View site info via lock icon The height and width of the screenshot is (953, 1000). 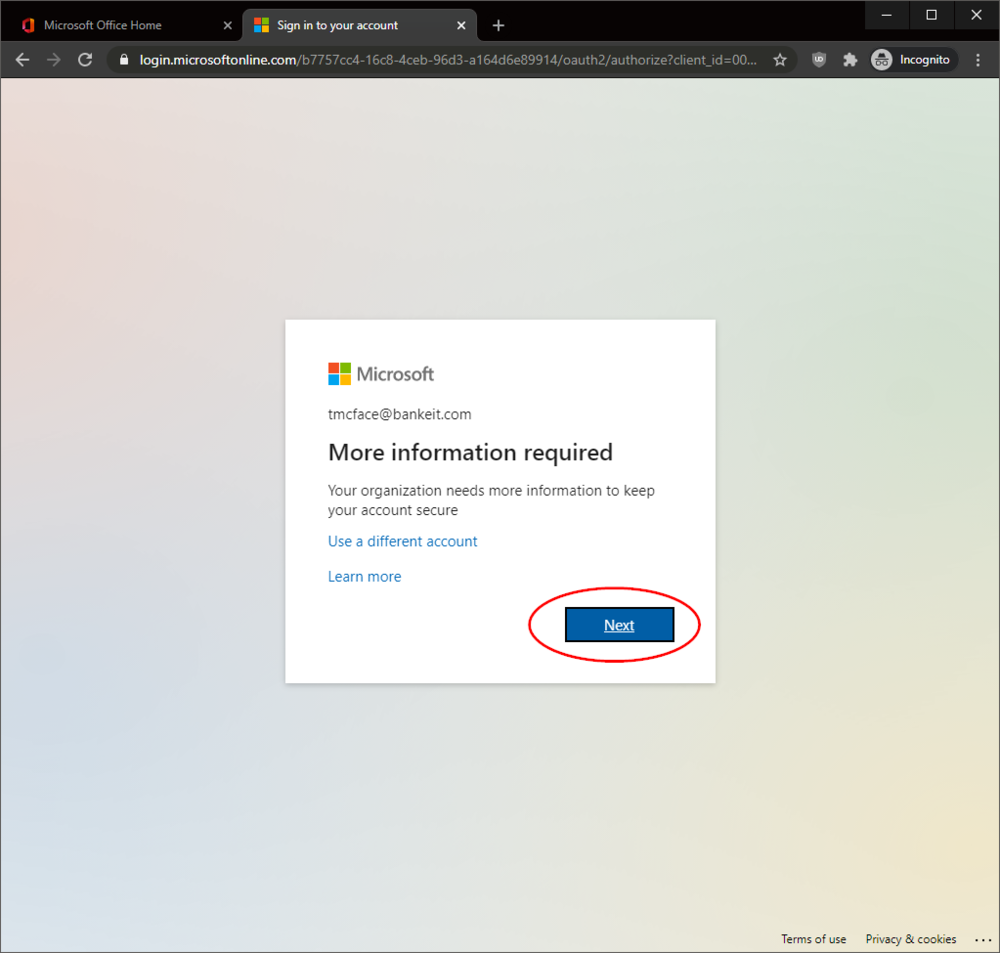pos(124,60)
